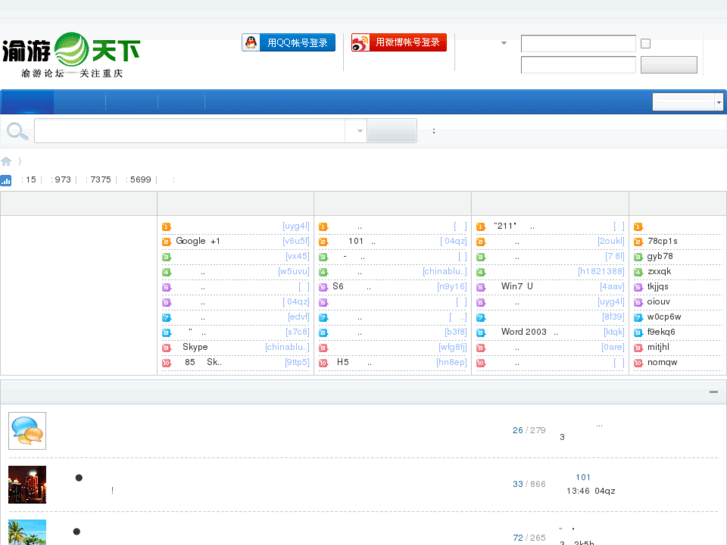Open the 'Word 2003' thread link

click(x=524, y=332)
